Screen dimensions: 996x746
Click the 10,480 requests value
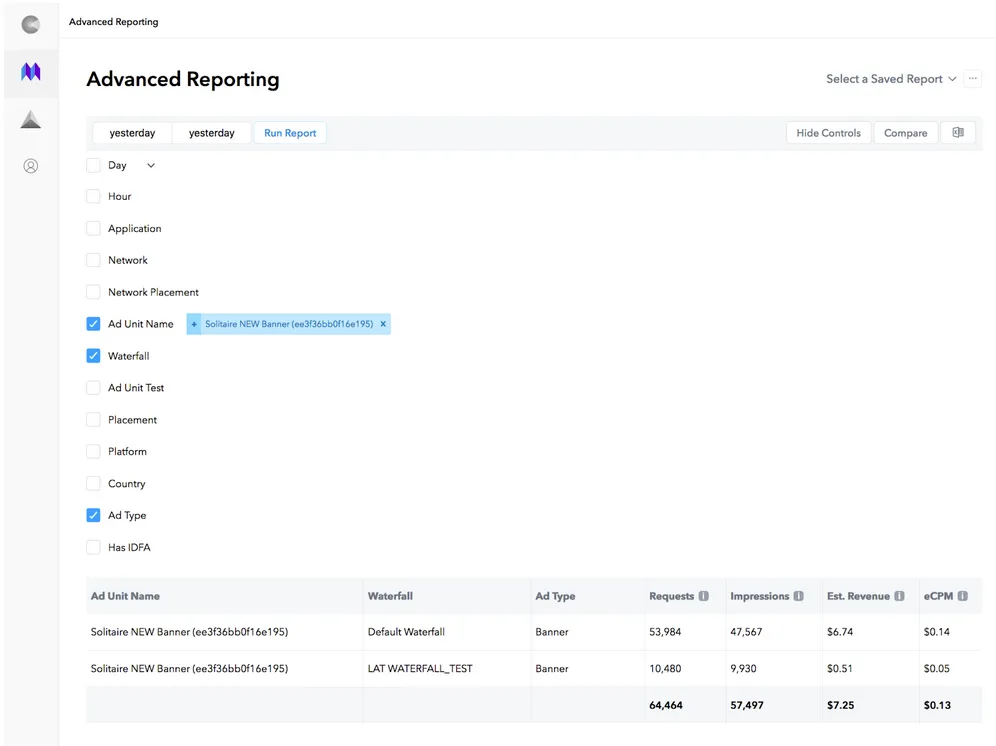[665, 668]
